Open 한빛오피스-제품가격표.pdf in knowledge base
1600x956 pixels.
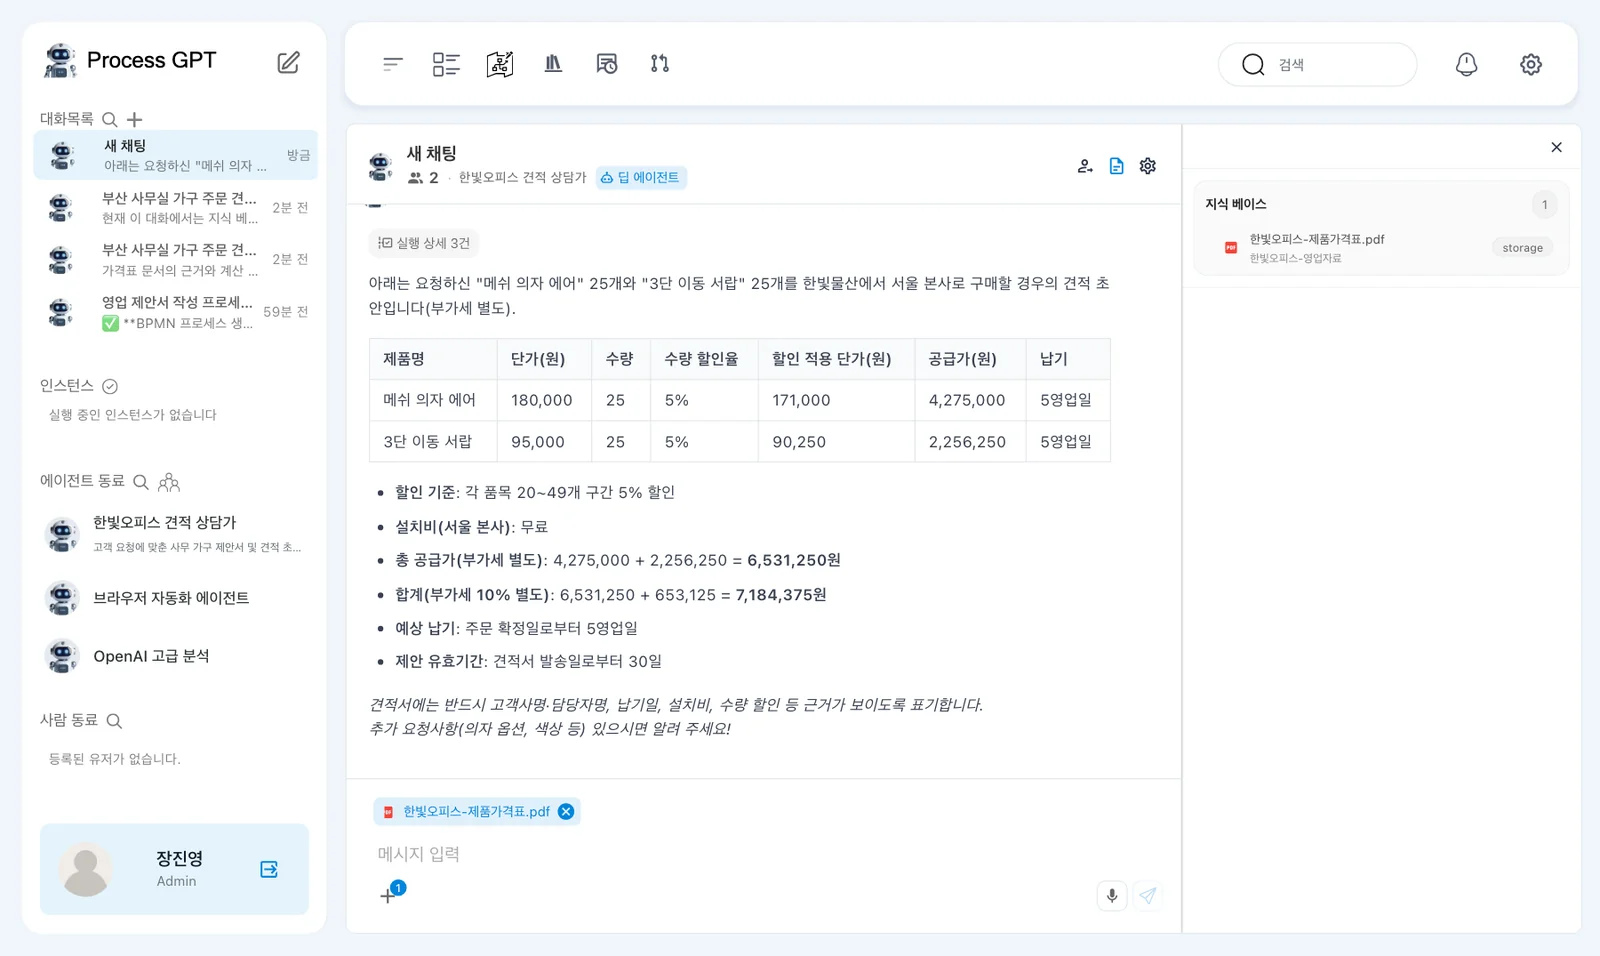click(x=1316, y=239)
